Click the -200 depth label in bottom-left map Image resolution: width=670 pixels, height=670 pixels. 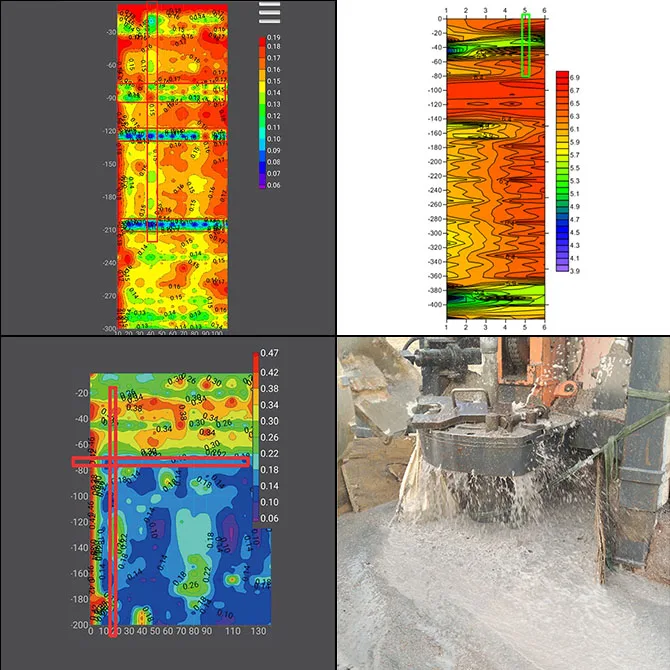79,625
